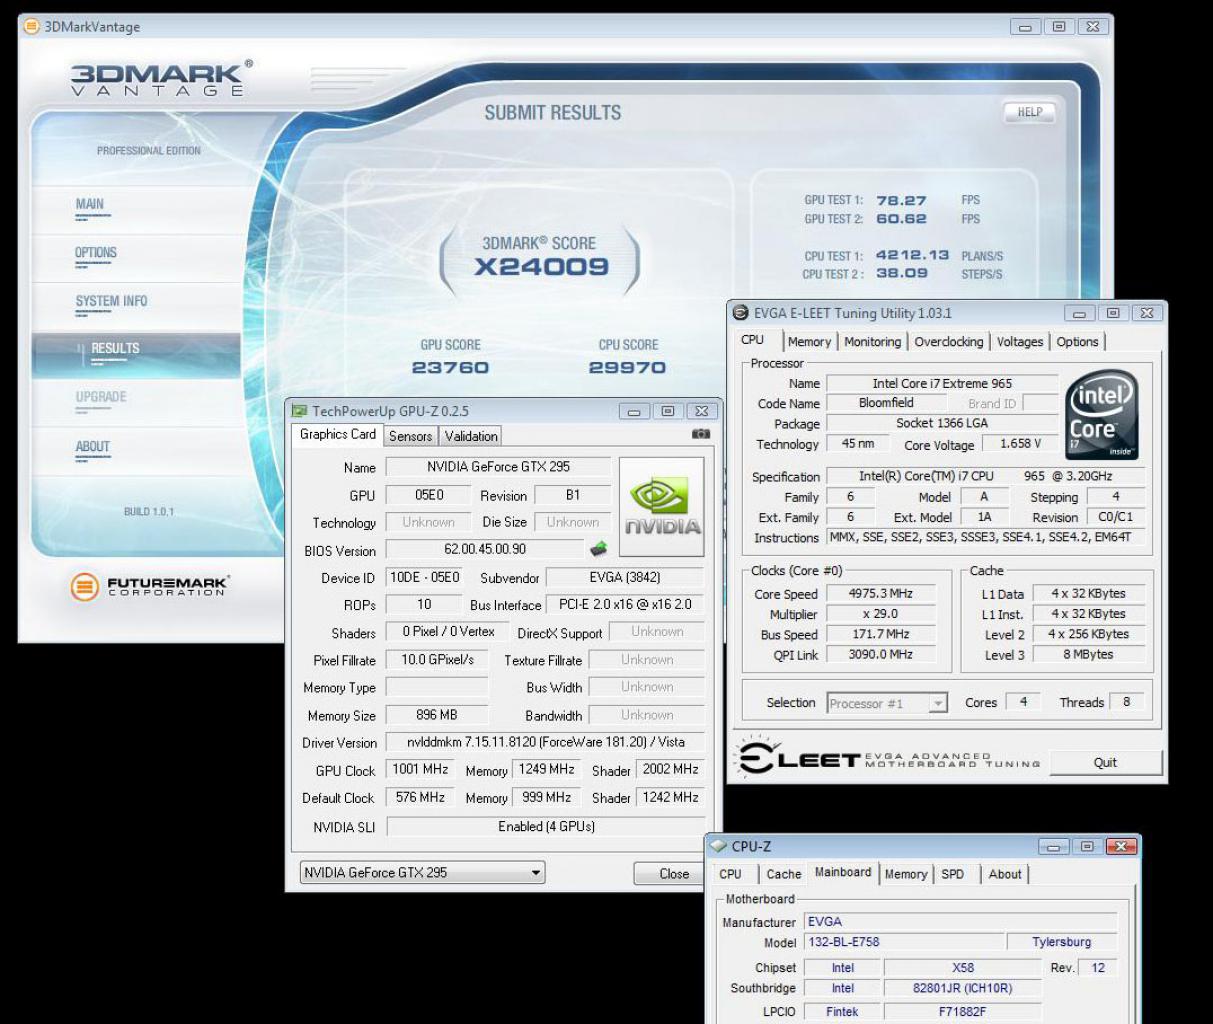The height and width of the screenshot is (1024, 1213).
Task: Click the X24009 3DMark score
Action: point(541,267)
